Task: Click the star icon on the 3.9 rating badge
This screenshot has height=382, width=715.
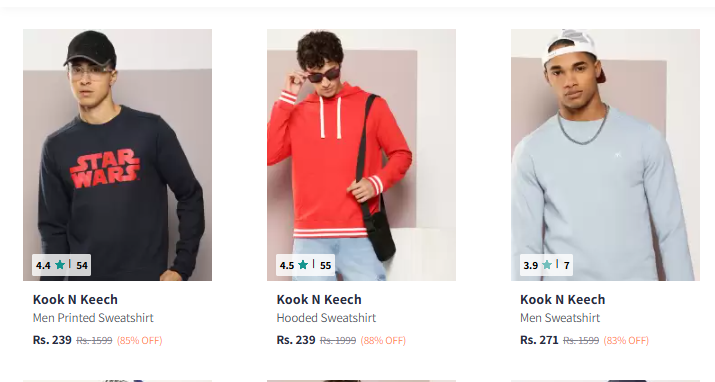Action: (x=547, y=265)
